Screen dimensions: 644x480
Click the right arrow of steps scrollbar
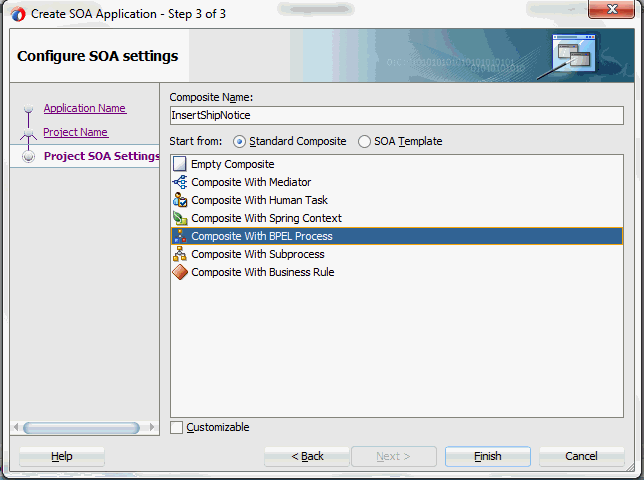point(152,427)
